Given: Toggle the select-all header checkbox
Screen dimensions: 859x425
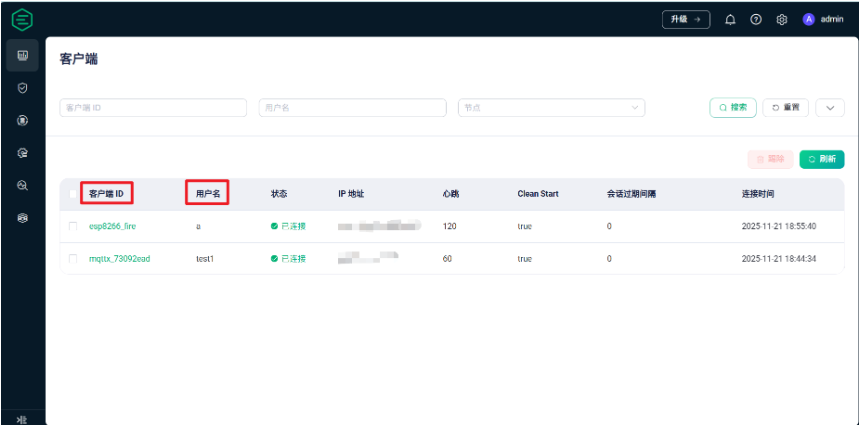Looking at the screenshot, I should pyautogui.click(x=73, y=194).
